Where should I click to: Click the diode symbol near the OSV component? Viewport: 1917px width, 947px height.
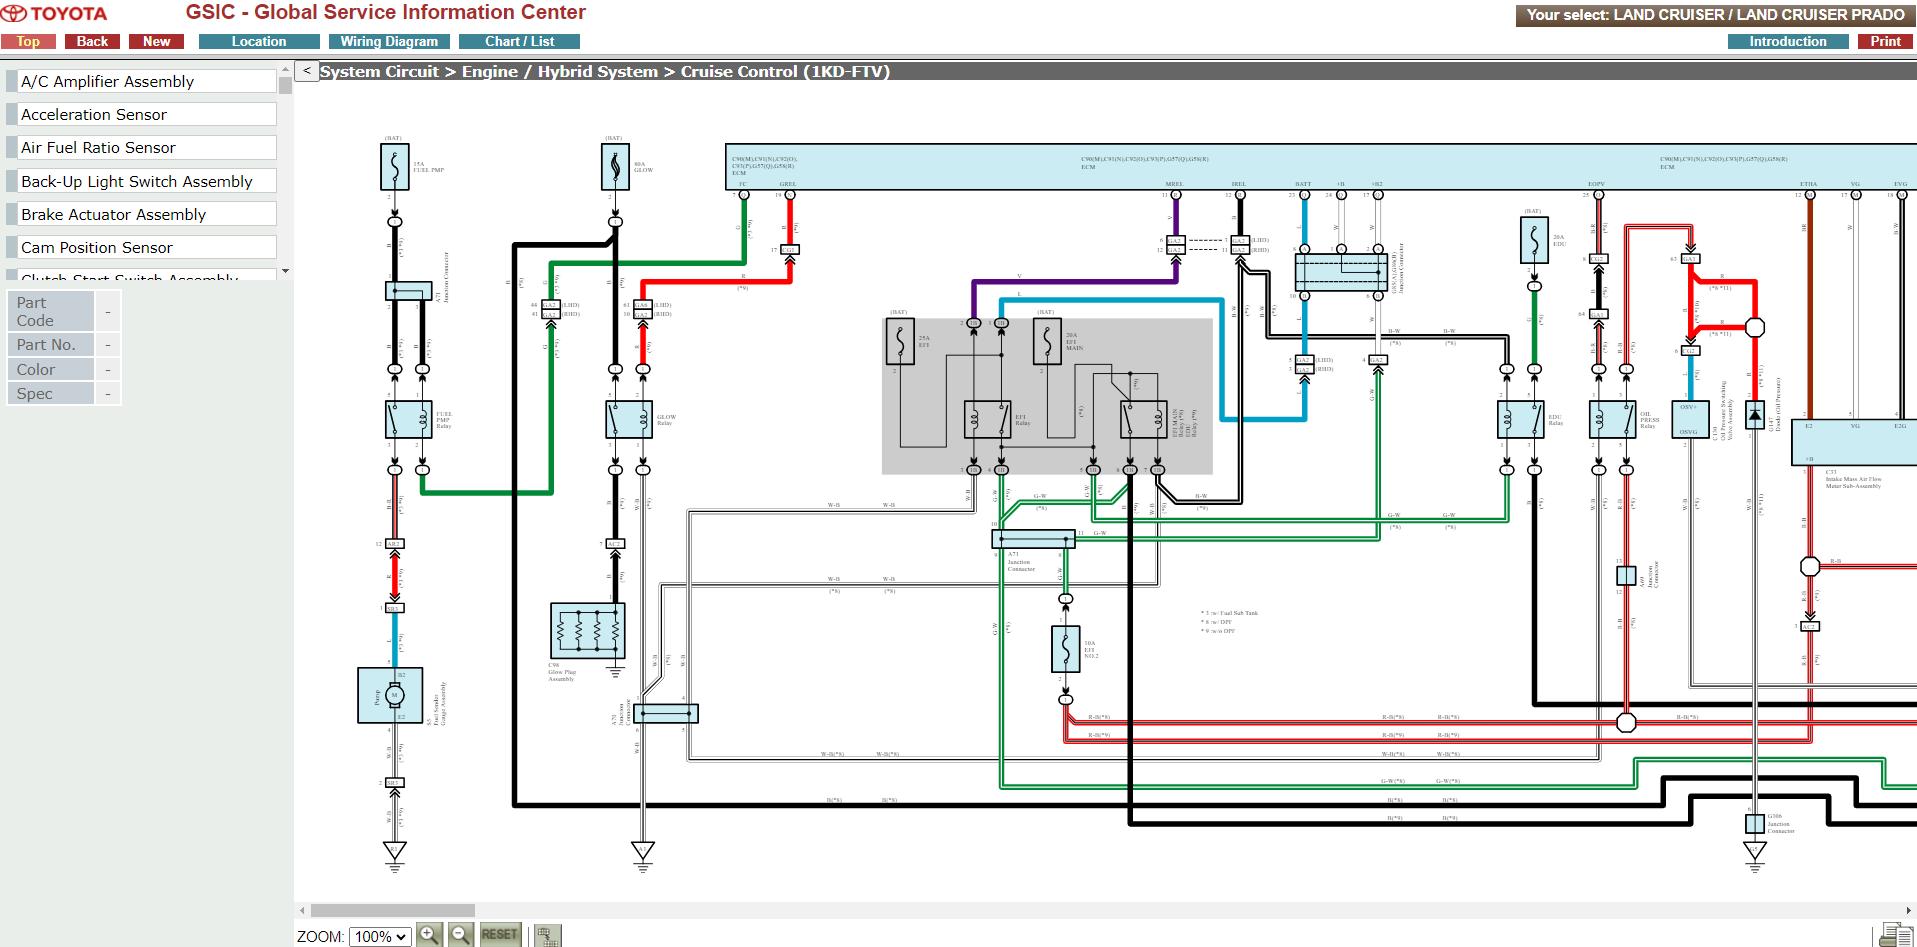click(1755, 415)
